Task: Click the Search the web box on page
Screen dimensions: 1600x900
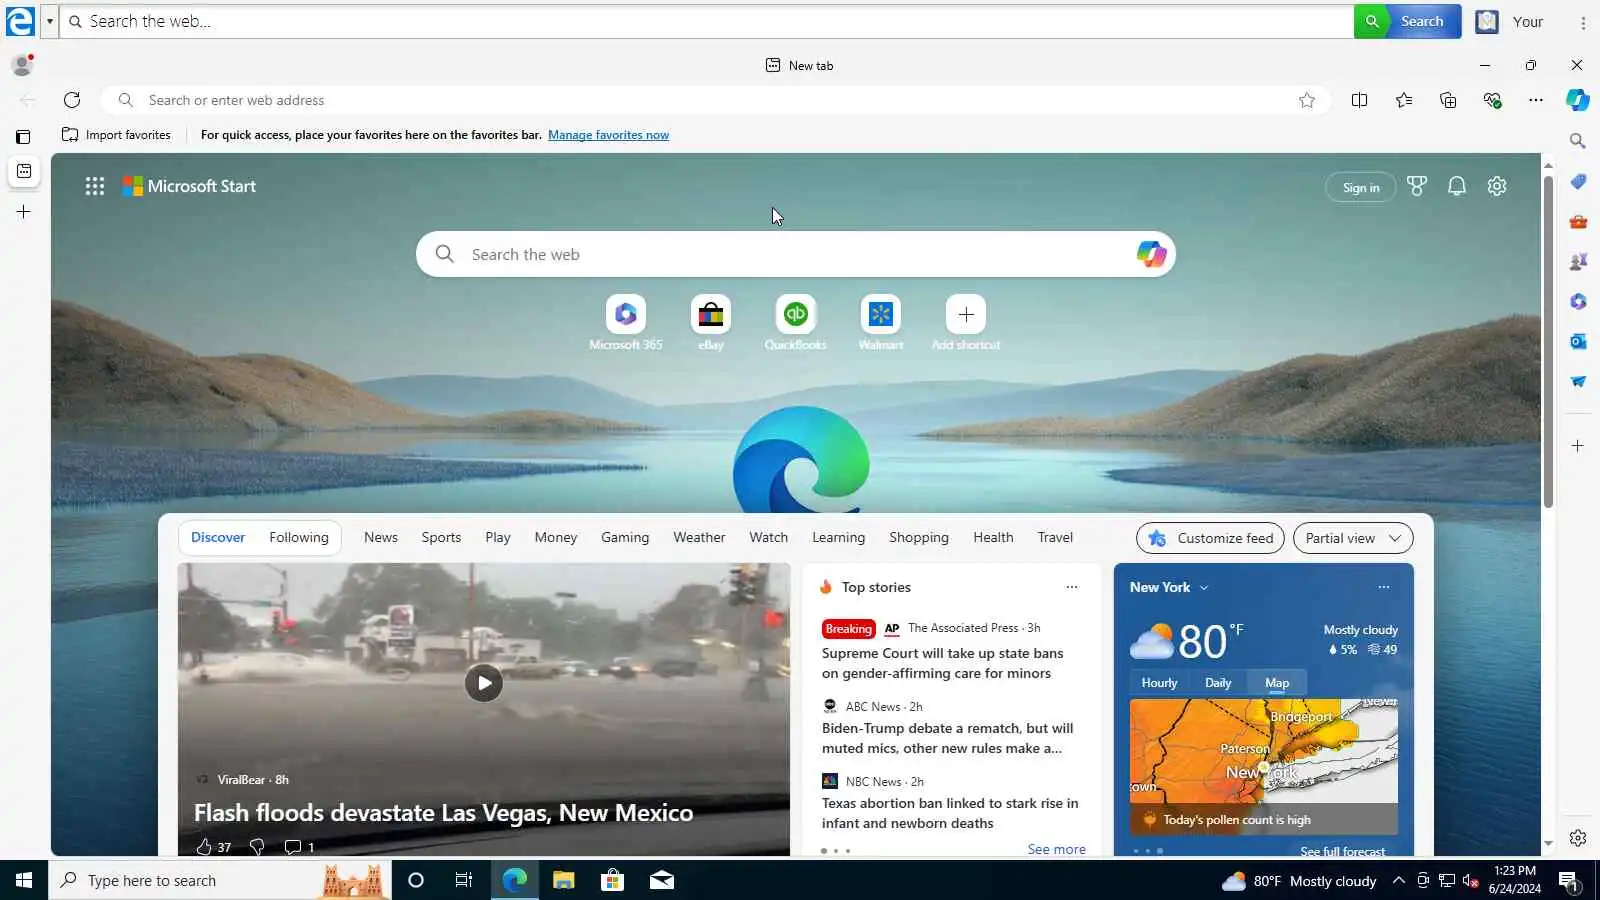Action: 796,254
